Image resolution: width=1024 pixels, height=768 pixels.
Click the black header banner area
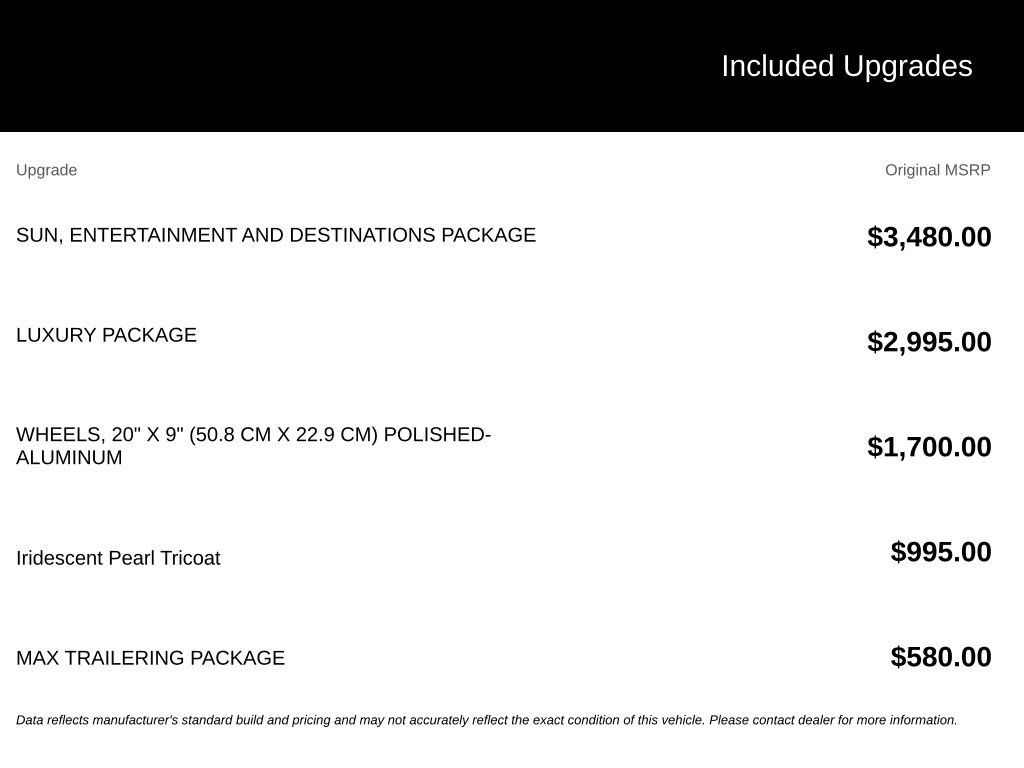coord(512,66)
